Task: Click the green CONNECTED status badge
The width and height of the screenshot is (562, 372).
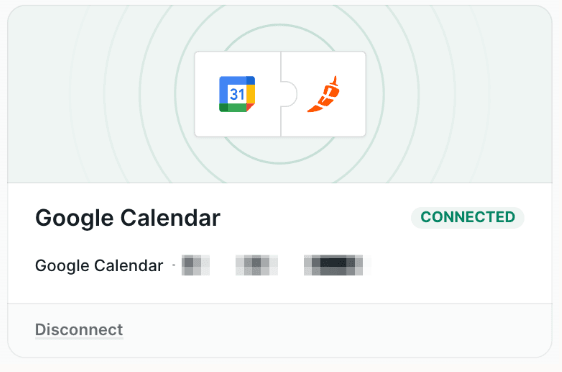Action: click(467, 217)
